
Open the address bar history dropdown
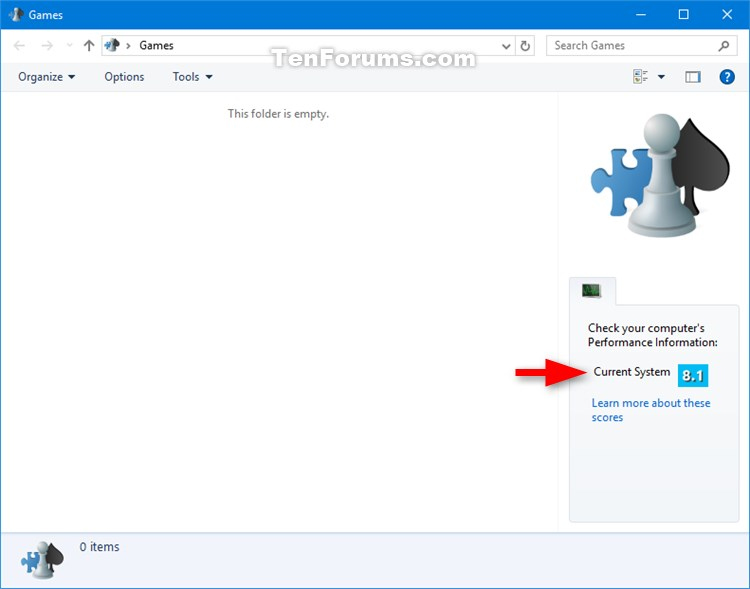[506, 46]
